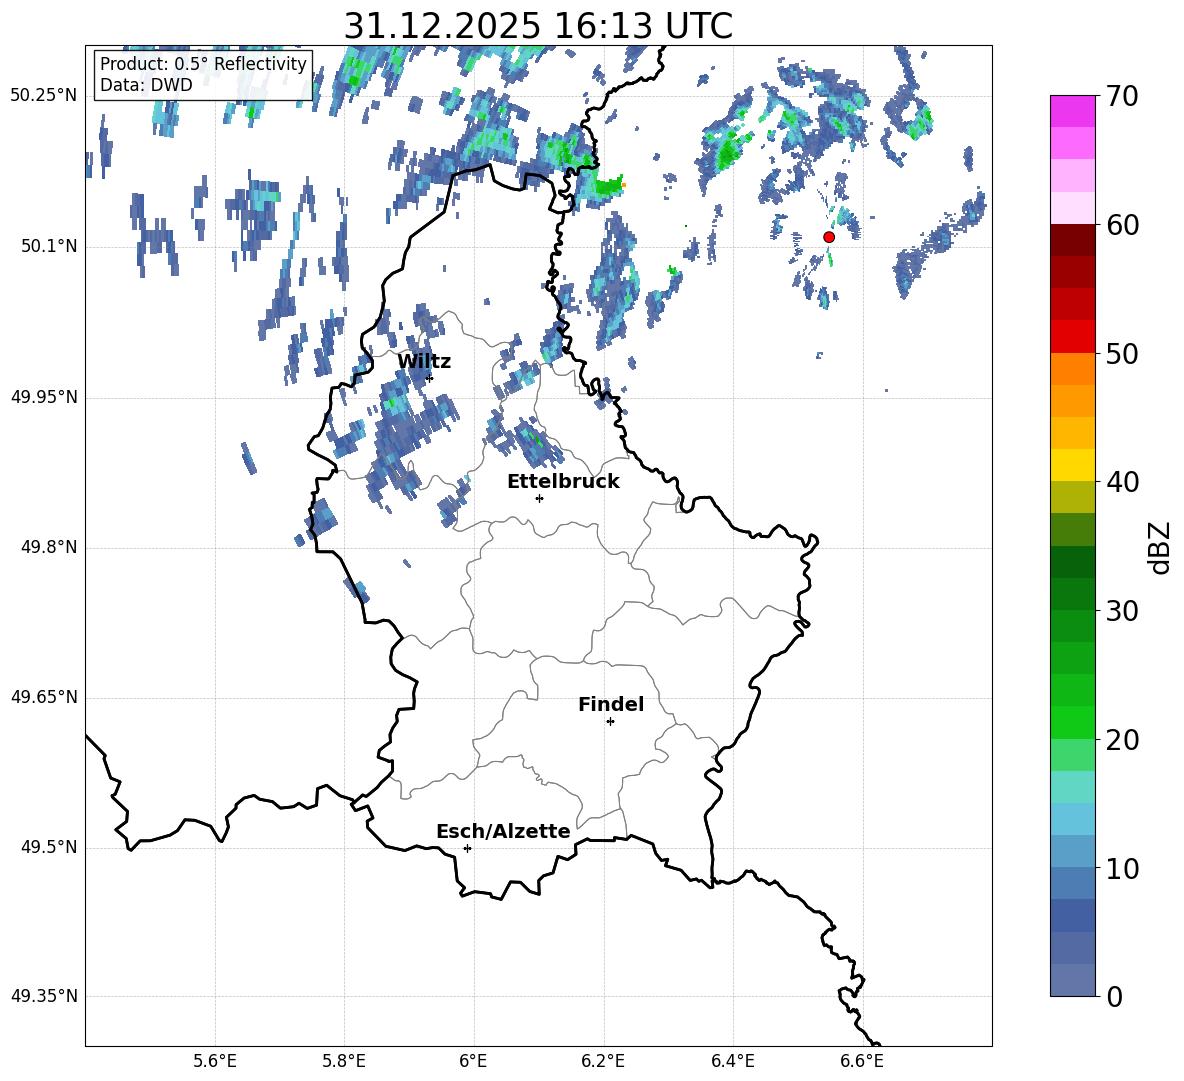Select the Esch/Alzette city label
1184x1081 pixels.
click(x=503, y=832)
